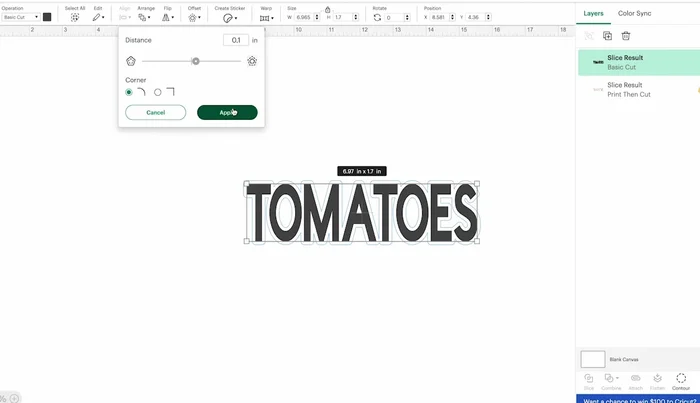The width and height of the screenshot is (700, 403).
Task: Apply the offset
Action: (227, 112)
